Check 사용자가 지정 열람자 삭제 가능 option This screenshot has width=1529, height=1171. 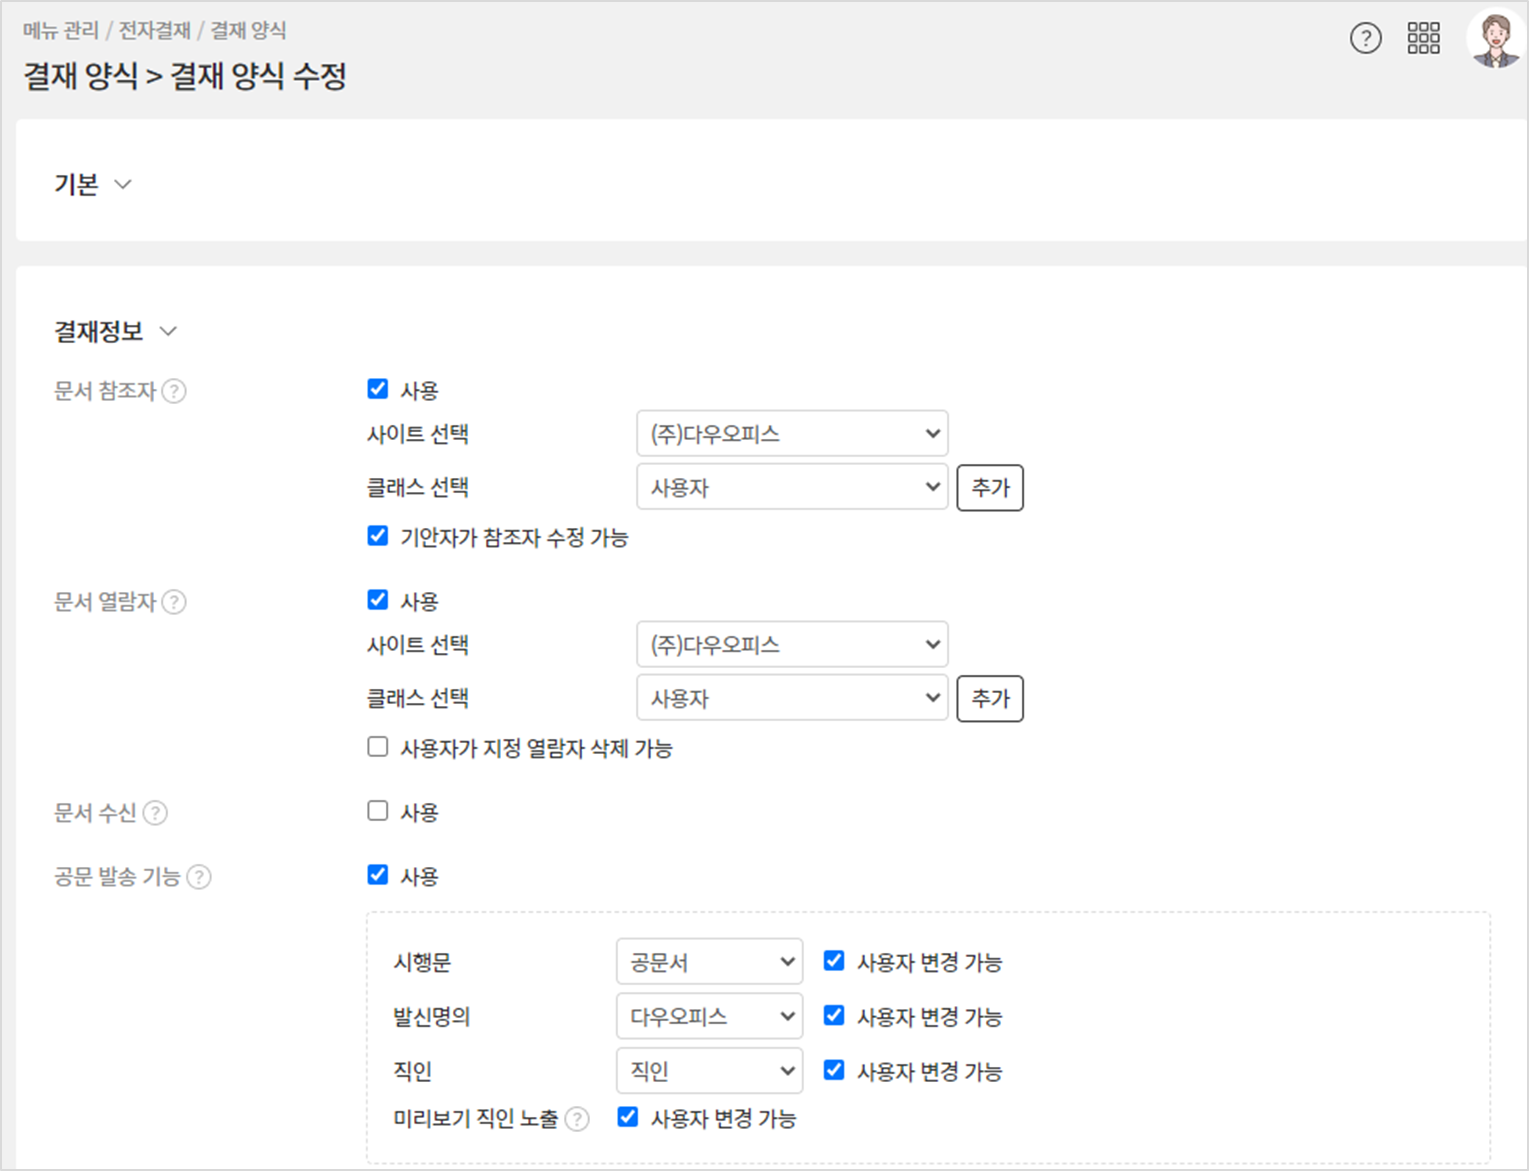click(378, 747)
